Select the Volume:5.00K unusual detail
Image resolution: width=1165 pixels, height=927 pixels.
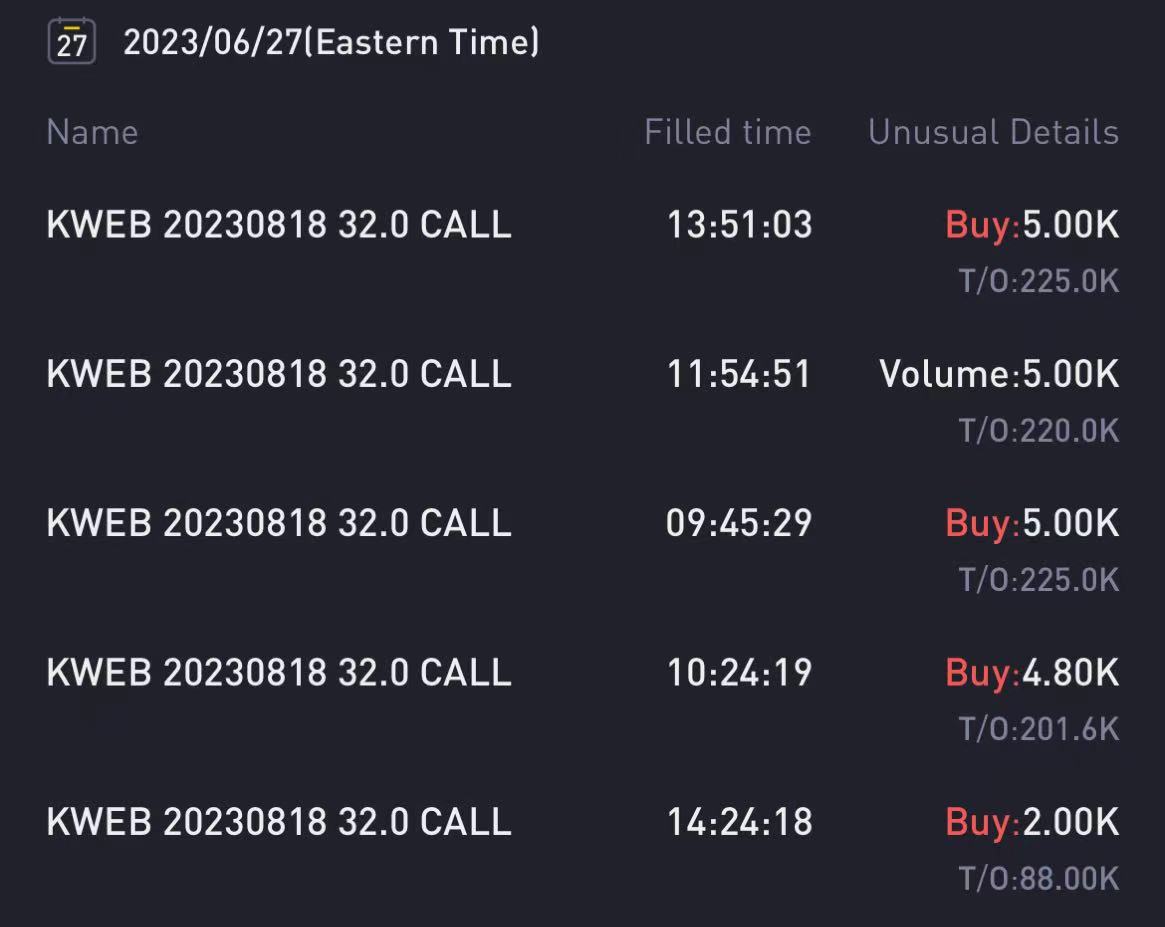tap(999, 374)
